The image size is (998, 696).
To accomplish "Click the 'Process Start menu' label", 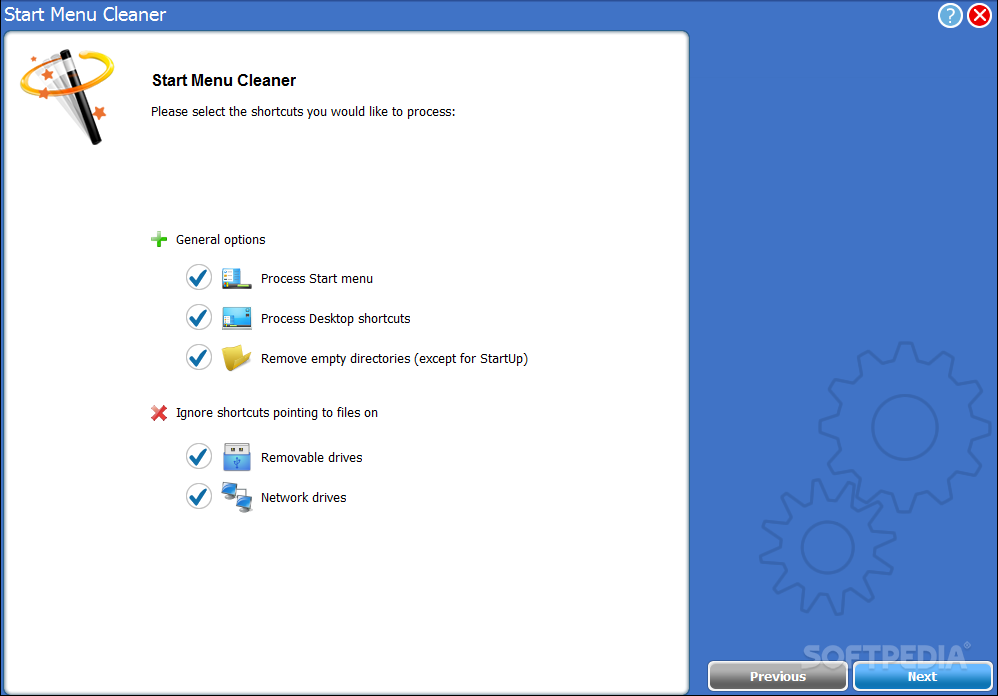I will 317,279.
